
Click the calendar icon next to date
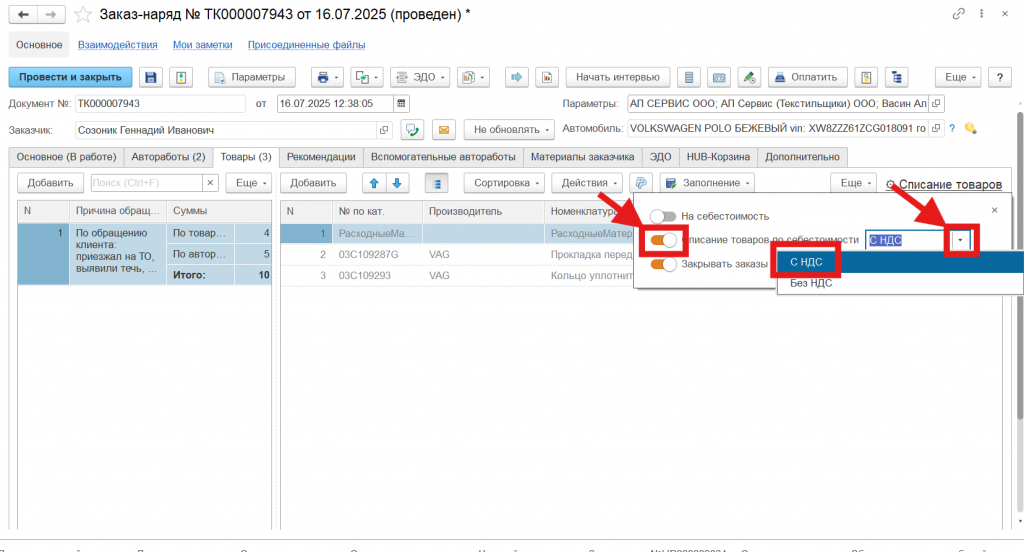(401, 103)
